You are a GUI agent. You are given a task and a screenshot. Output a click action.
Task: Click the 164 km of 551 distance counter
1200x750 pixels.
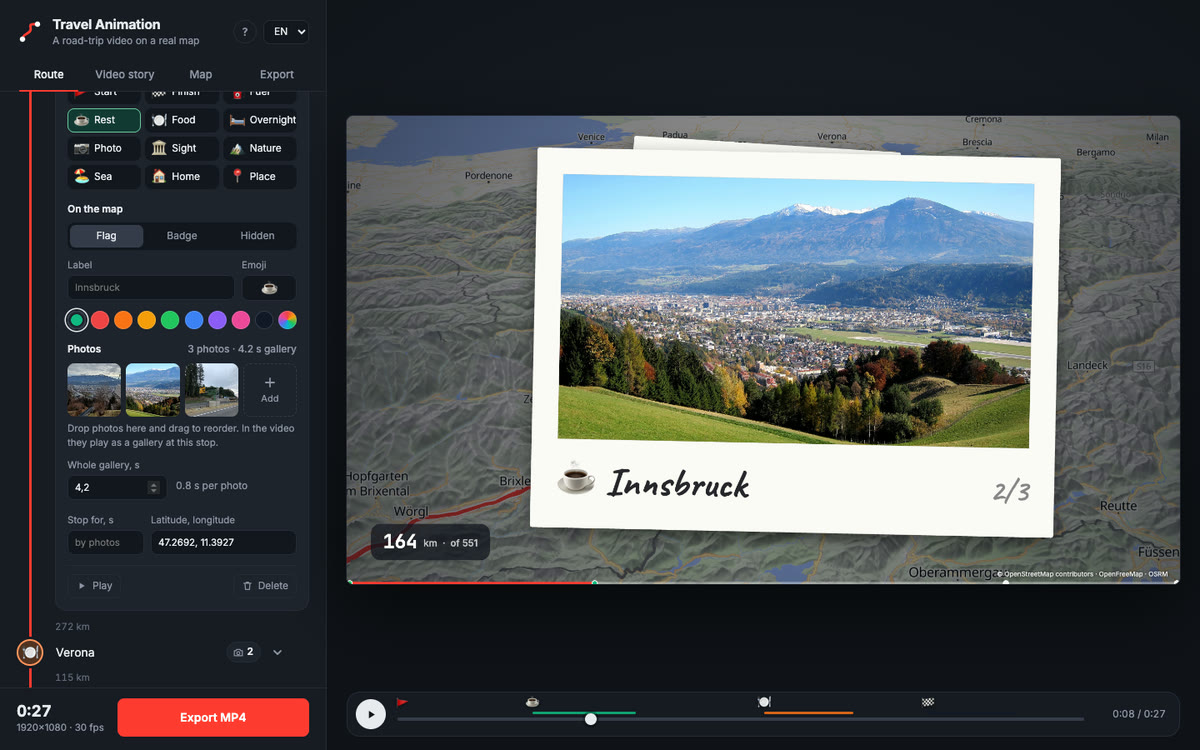430,542
